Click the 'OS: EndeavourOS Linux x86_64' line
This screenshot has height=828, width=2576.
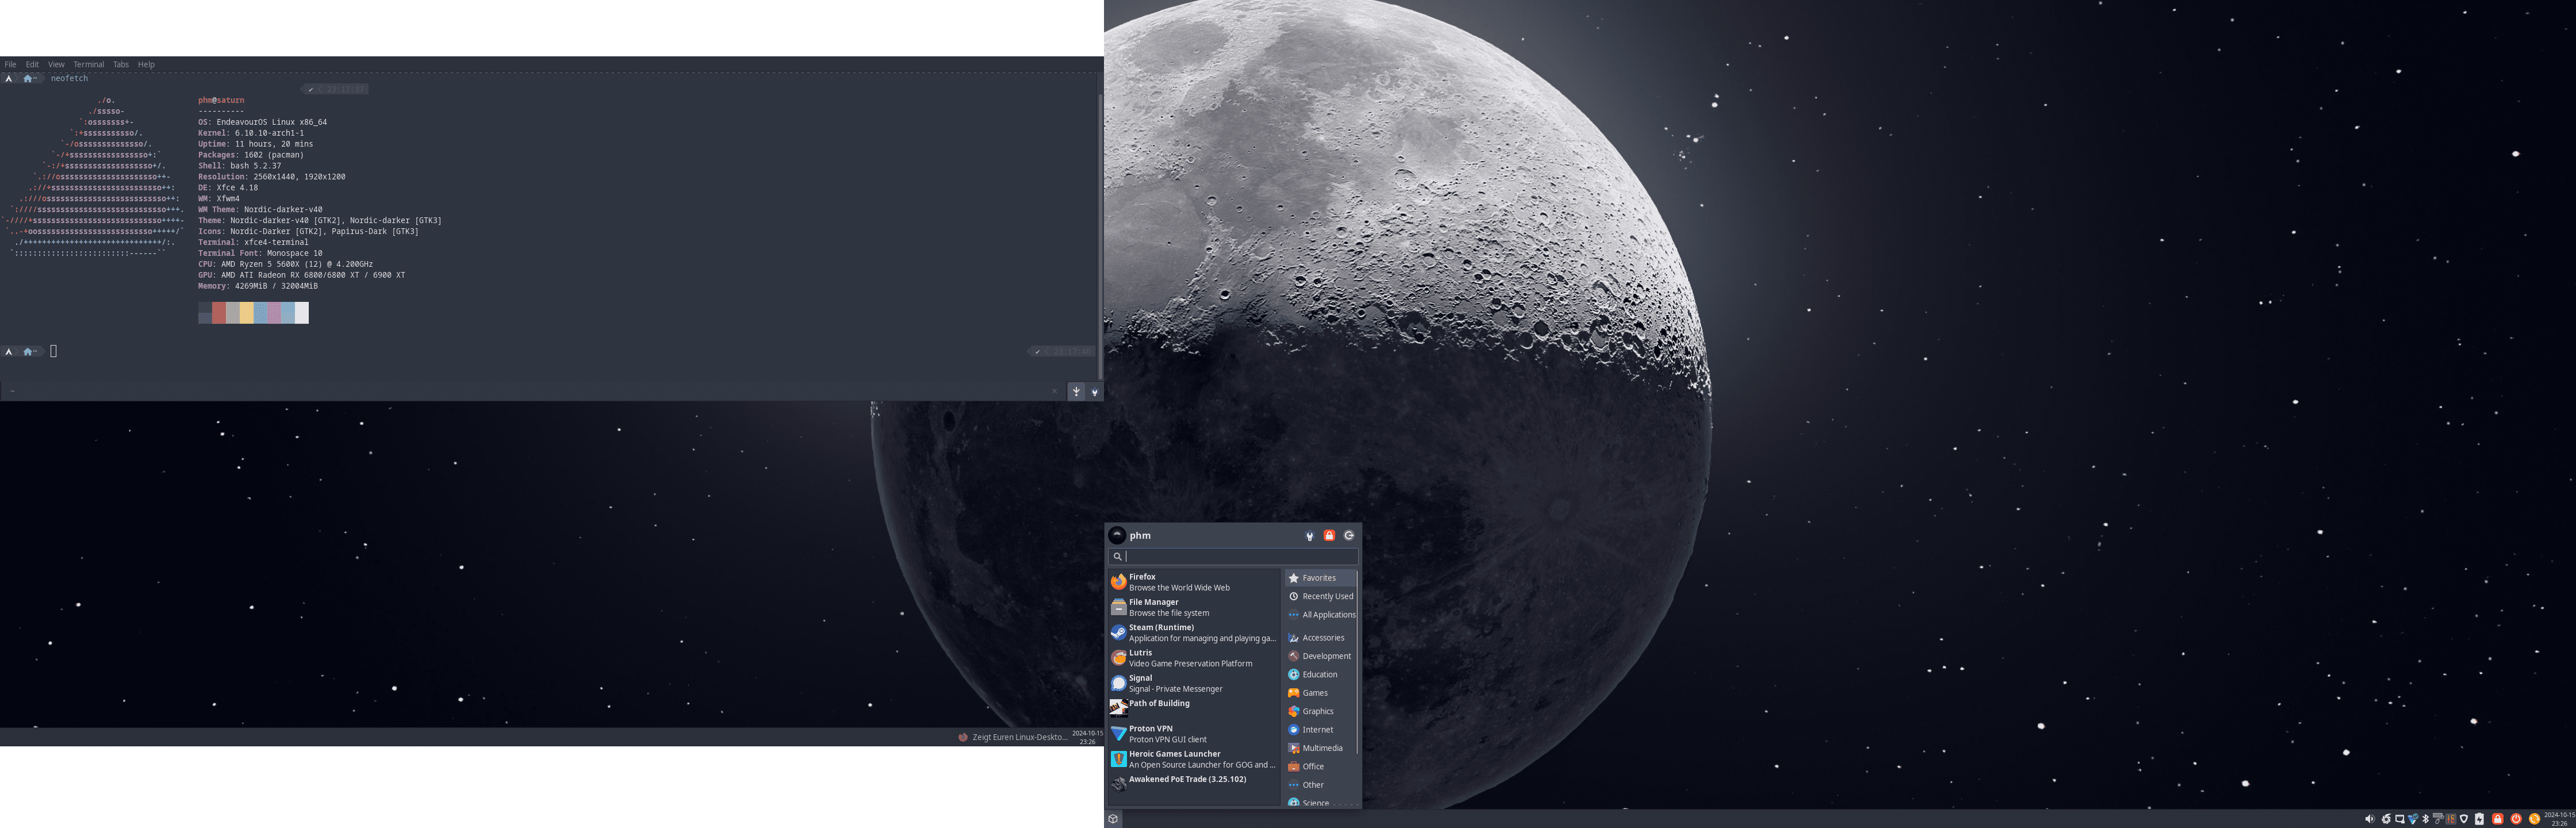(262, 122)
